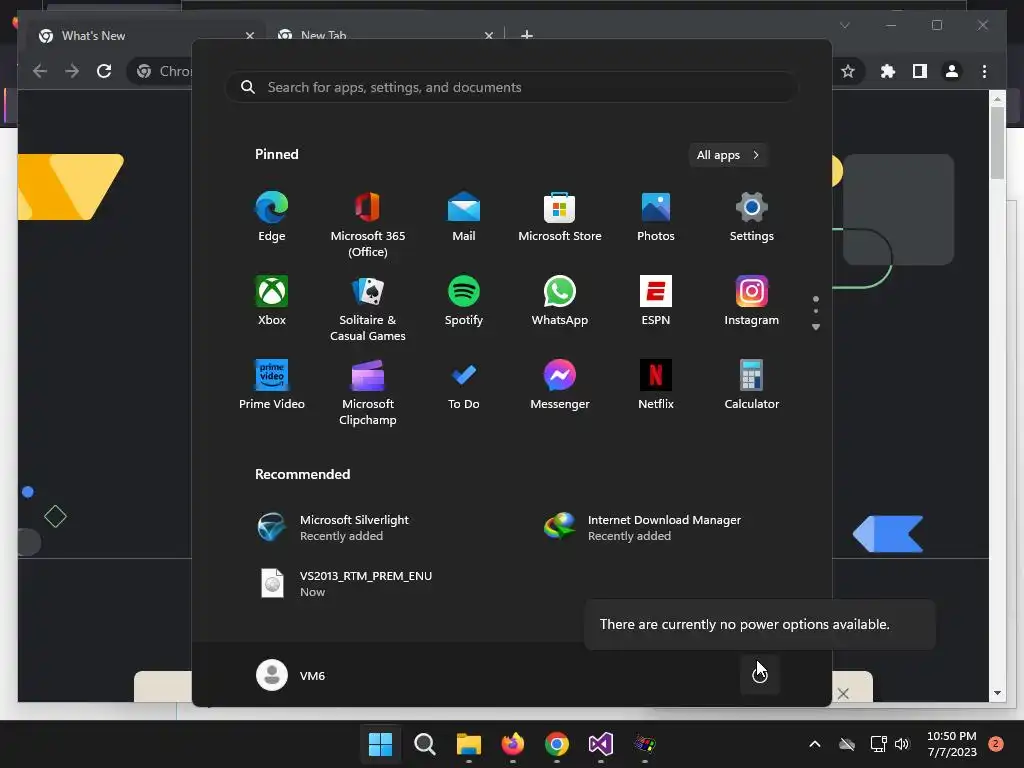Click Chrome's vertical scrollbar thumb
The width and height of the screenshot is (1024, 768).
pos(997,142)
